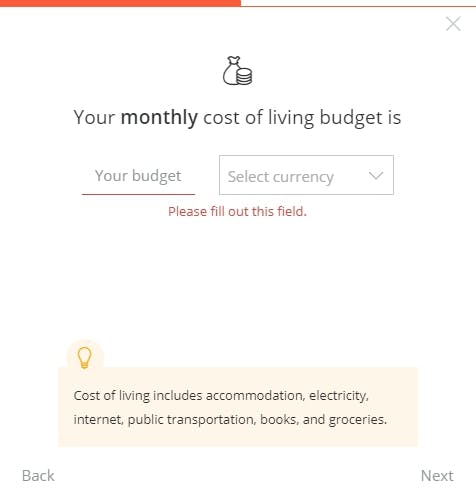This screenshot has width=476, height=498.
Task: Proceed using the Next button
Action: (x=437, y=475)
